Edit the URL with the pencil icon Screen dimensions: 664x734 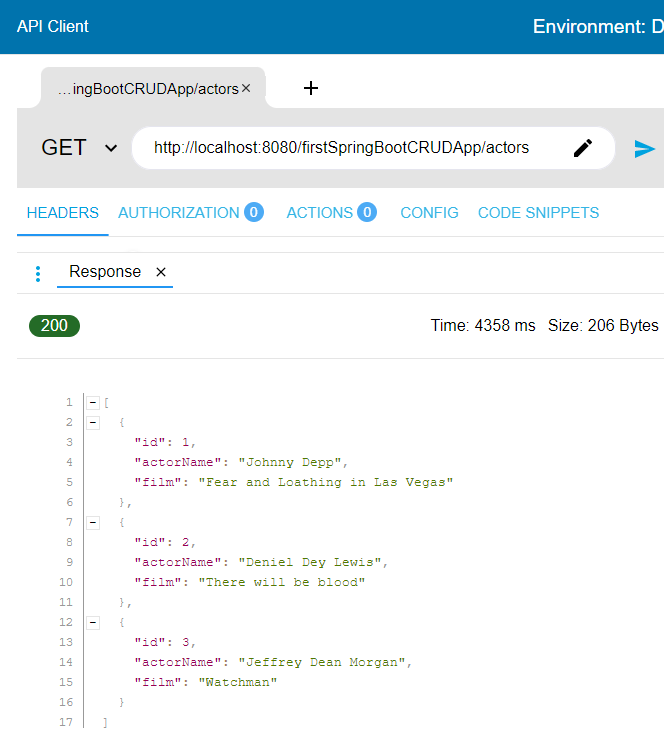pos(583,148)
